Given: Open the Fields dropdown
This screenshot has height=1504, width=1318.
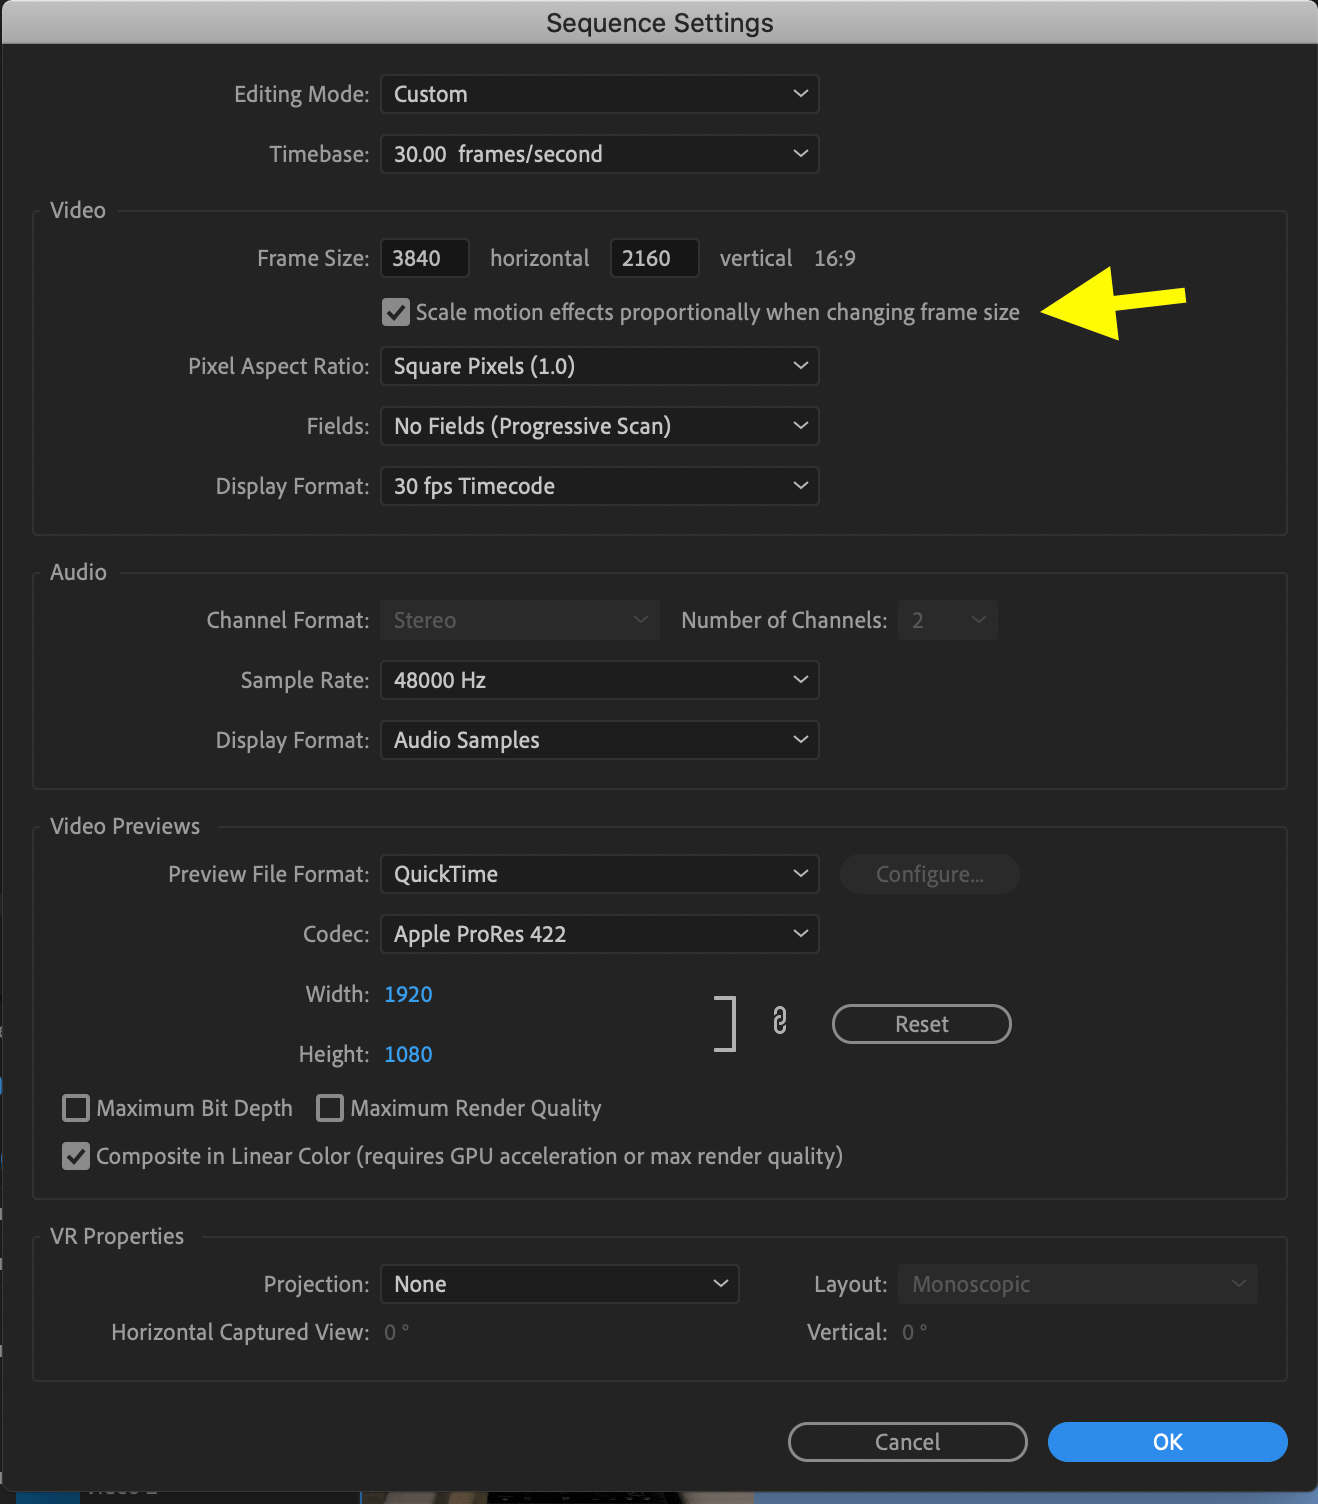Looking at the screenshot, I should coord(599,426).
